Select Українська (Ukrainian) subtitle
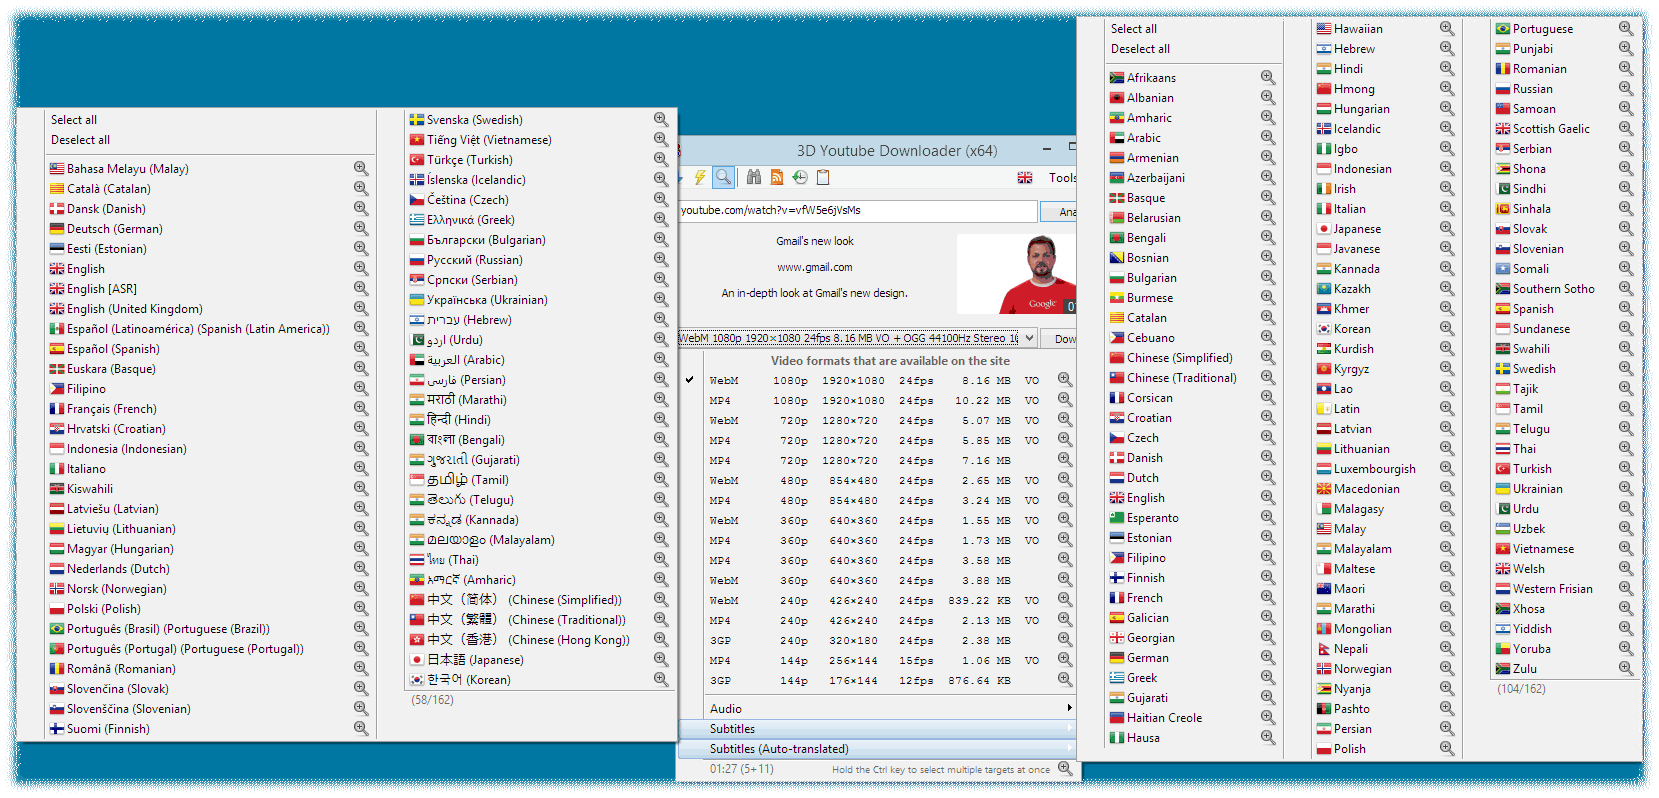Viewport: 1659px width, 798px height. (x=540, y=300)
